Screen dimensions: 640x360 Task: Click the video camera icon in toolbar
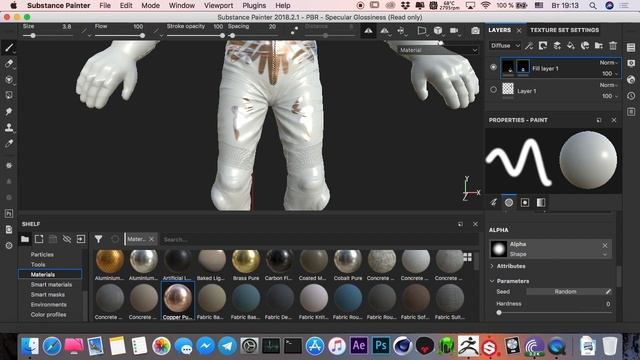click(x=454, y=31)
